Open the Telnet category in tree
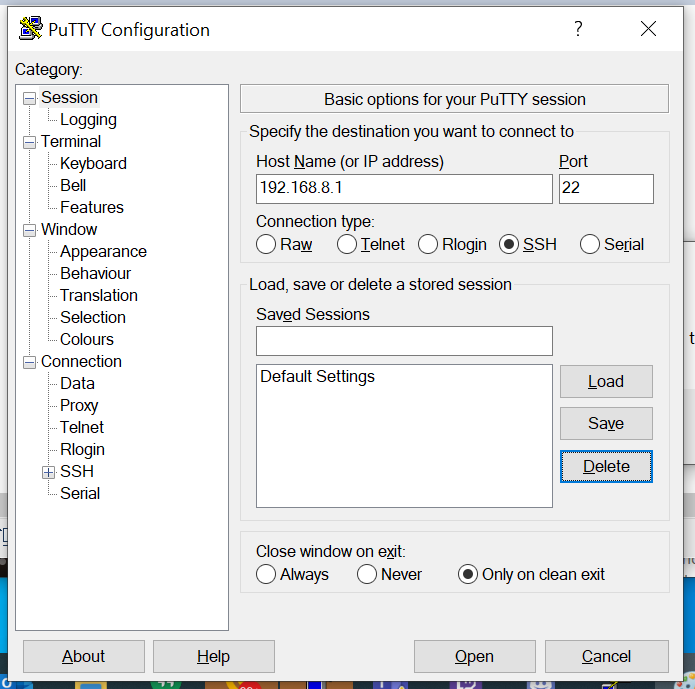695x689 pixels. tap(82, 427)
